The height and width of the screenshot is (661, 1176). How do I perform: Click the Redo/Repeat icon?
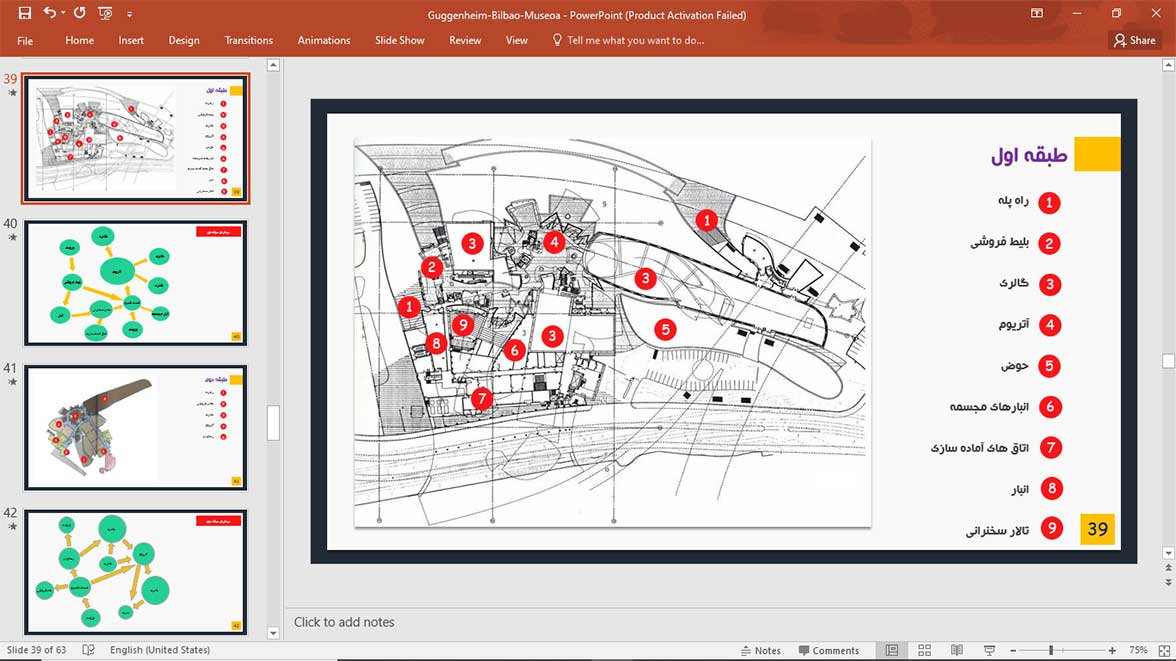[80, 13]
